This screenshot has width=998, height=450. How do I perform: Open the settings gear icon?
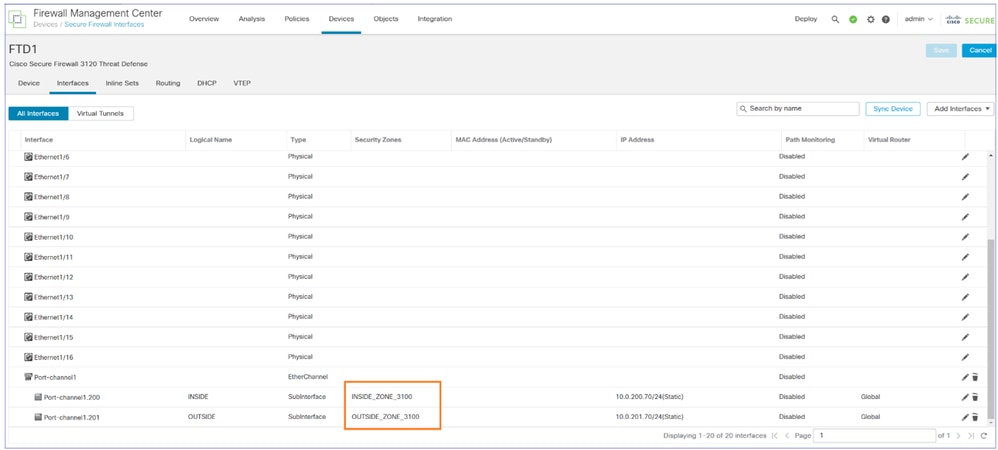pyautogui.click(x=870, y=19)
